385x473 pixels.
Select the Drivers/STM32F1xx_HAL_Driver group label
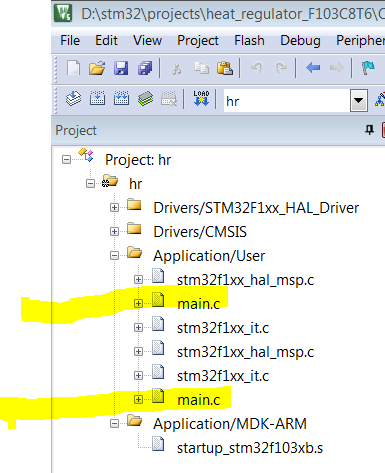(256, 208)
